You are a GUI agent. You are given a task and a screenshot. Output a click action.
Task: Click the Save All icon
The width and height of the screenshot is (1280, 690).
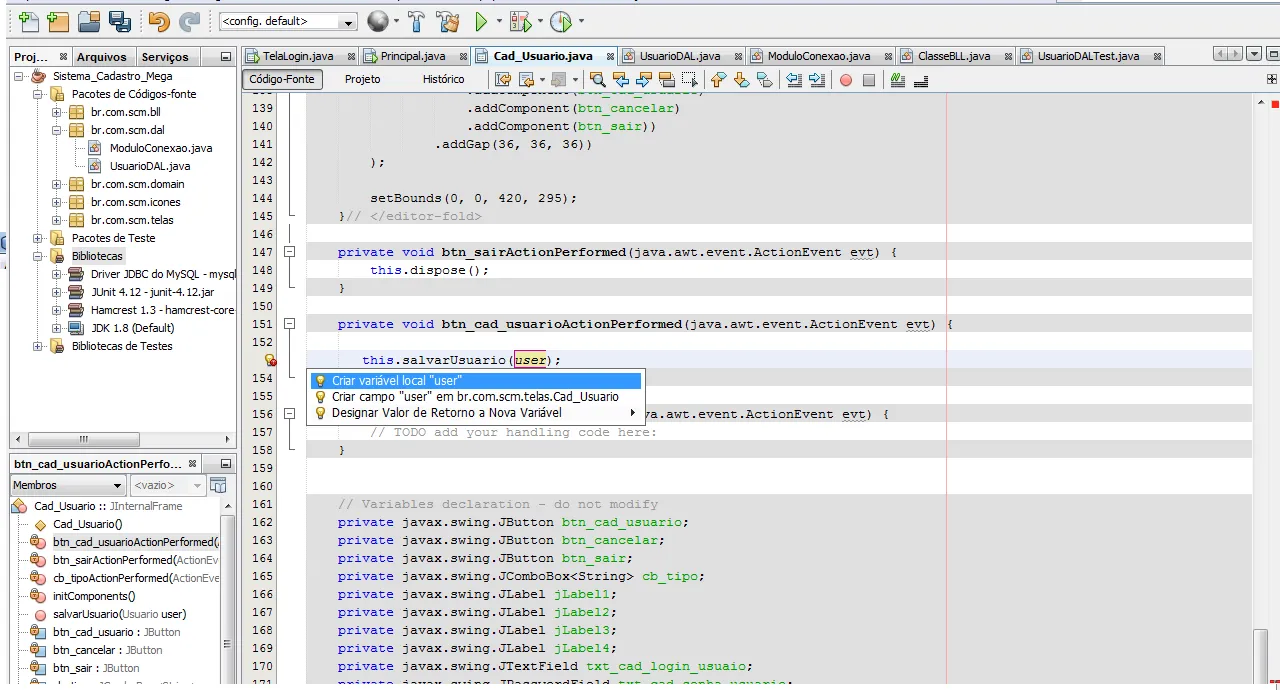tap(120, 21)
